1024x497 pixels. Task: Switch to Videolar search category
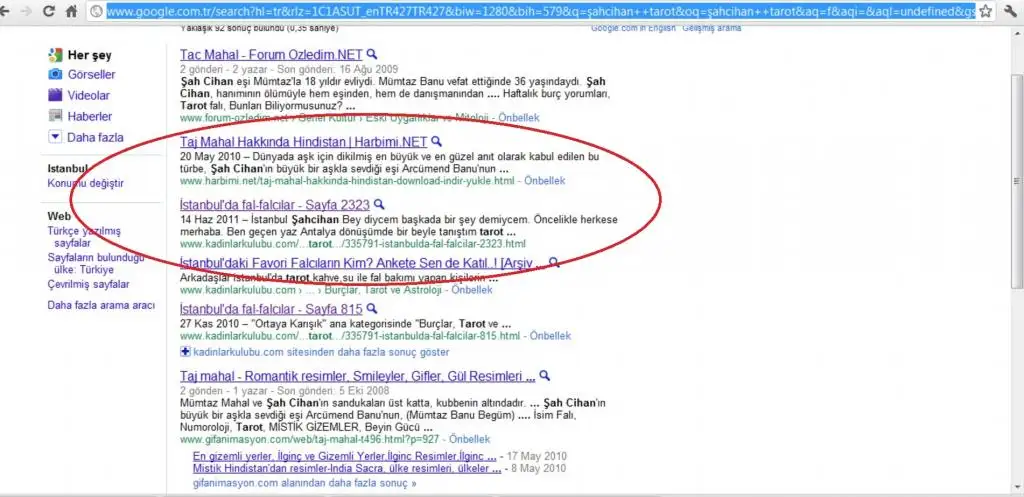(x=89, y=95)
